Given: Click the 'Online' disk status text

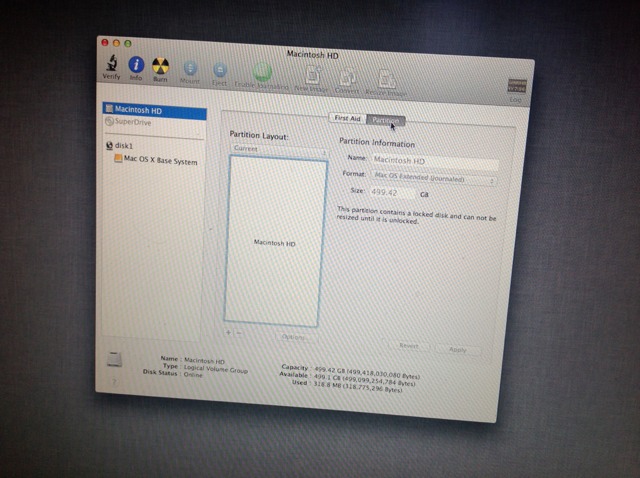Looking at the screenshot, I should pyautogui.click(x=193, y=374).
